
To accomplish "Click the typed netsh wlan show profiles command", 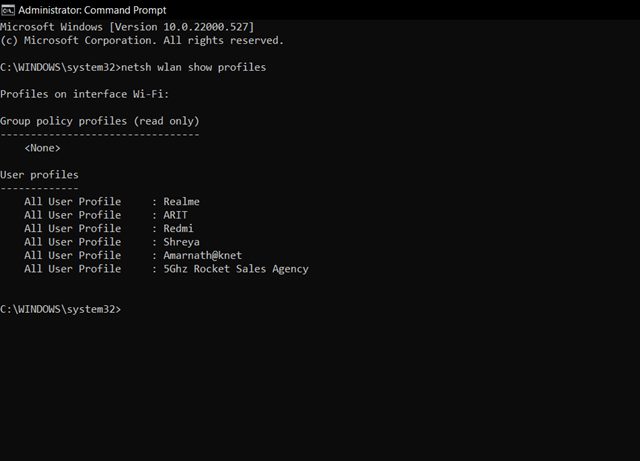I will [x=193, y=67].
